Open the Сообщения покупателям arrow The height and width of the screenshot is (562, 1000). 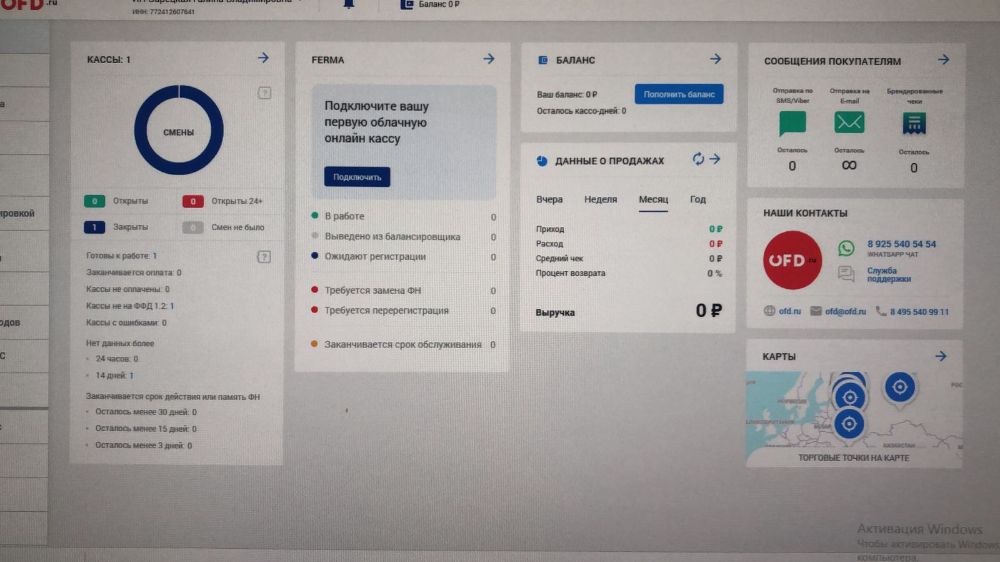[943, 60]
